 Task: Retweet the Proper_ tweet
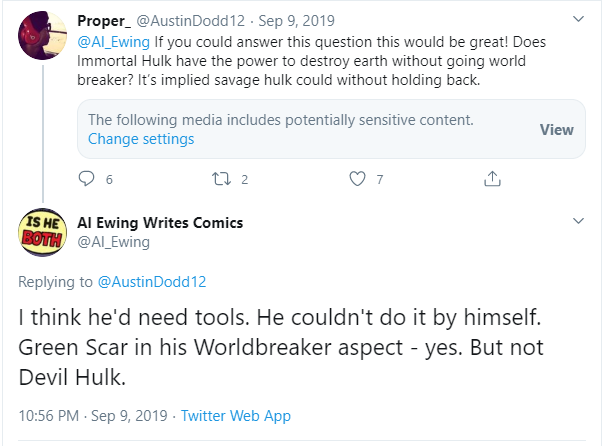tap(221, 179)
